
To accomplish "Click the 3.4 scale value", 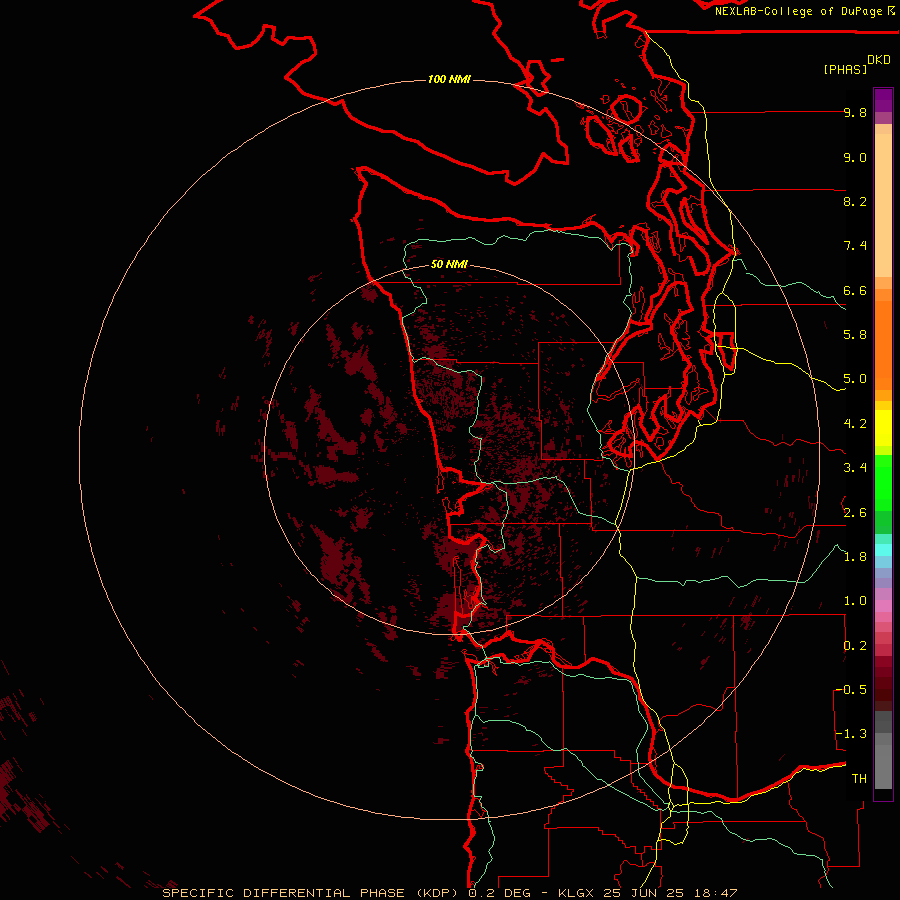I will click(x=855, y=468).
